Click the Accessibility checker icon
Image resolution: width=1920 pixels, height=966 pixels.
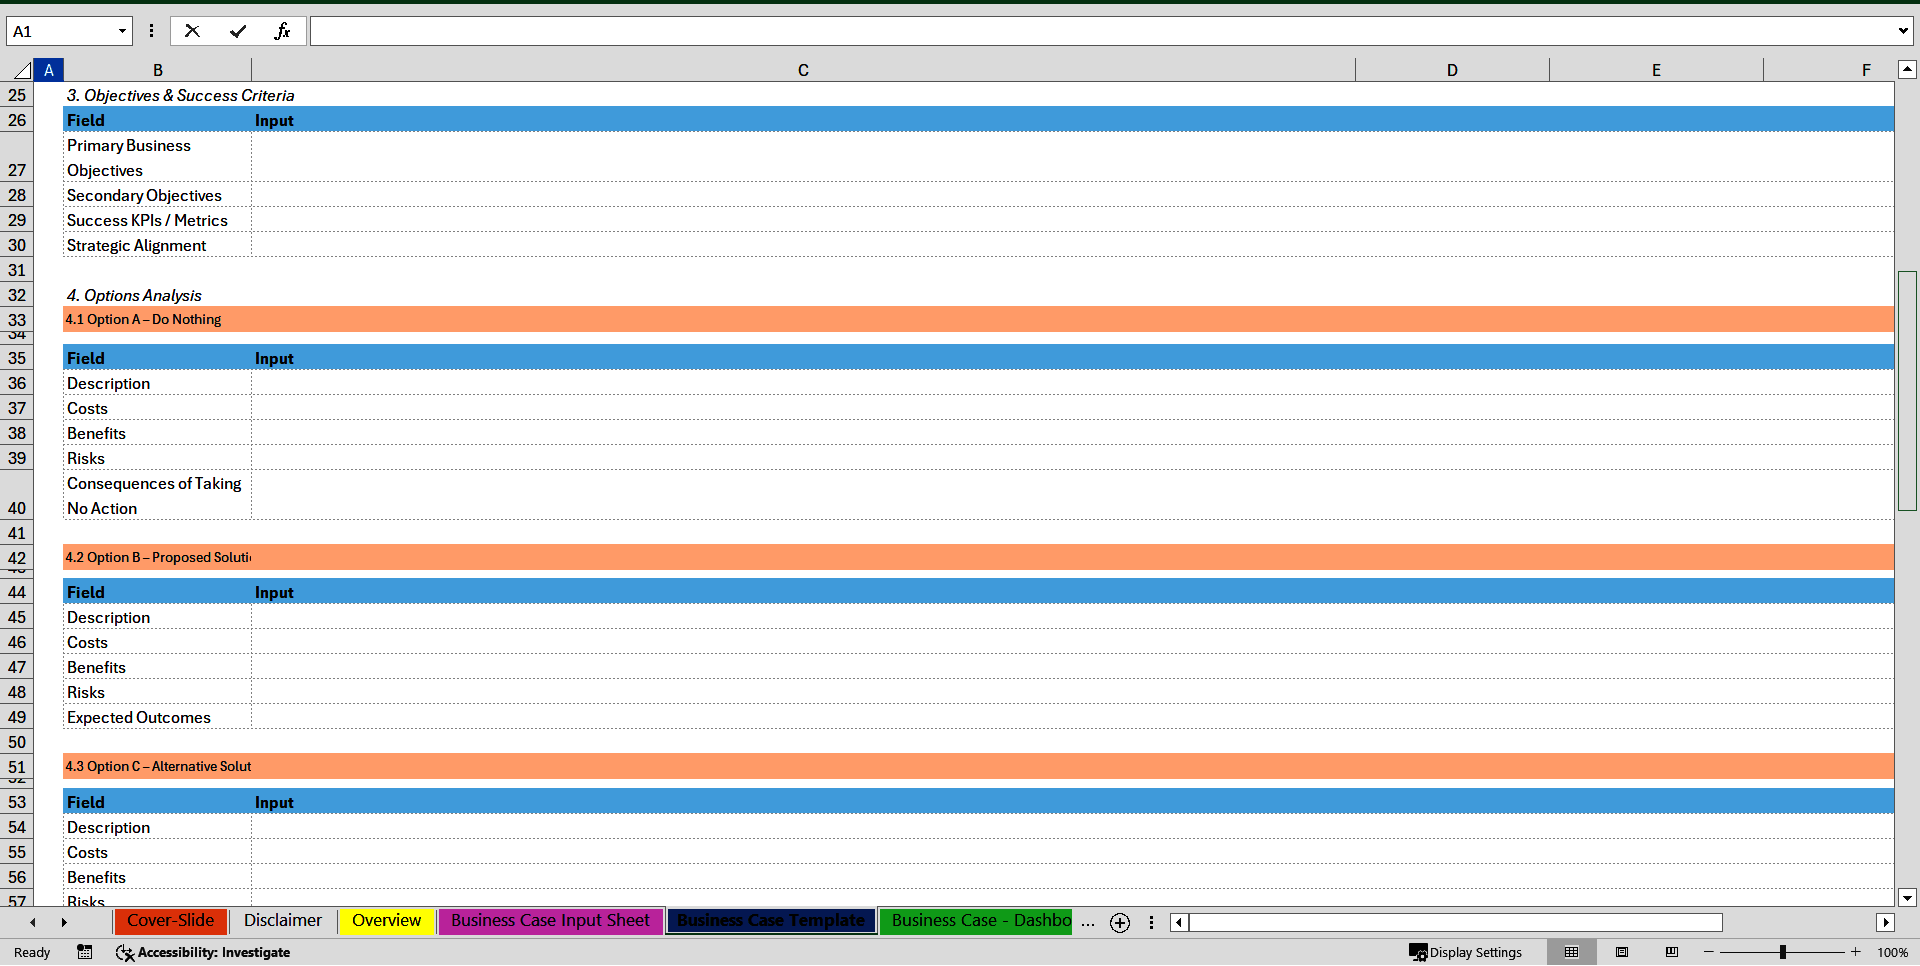(125, 952)
